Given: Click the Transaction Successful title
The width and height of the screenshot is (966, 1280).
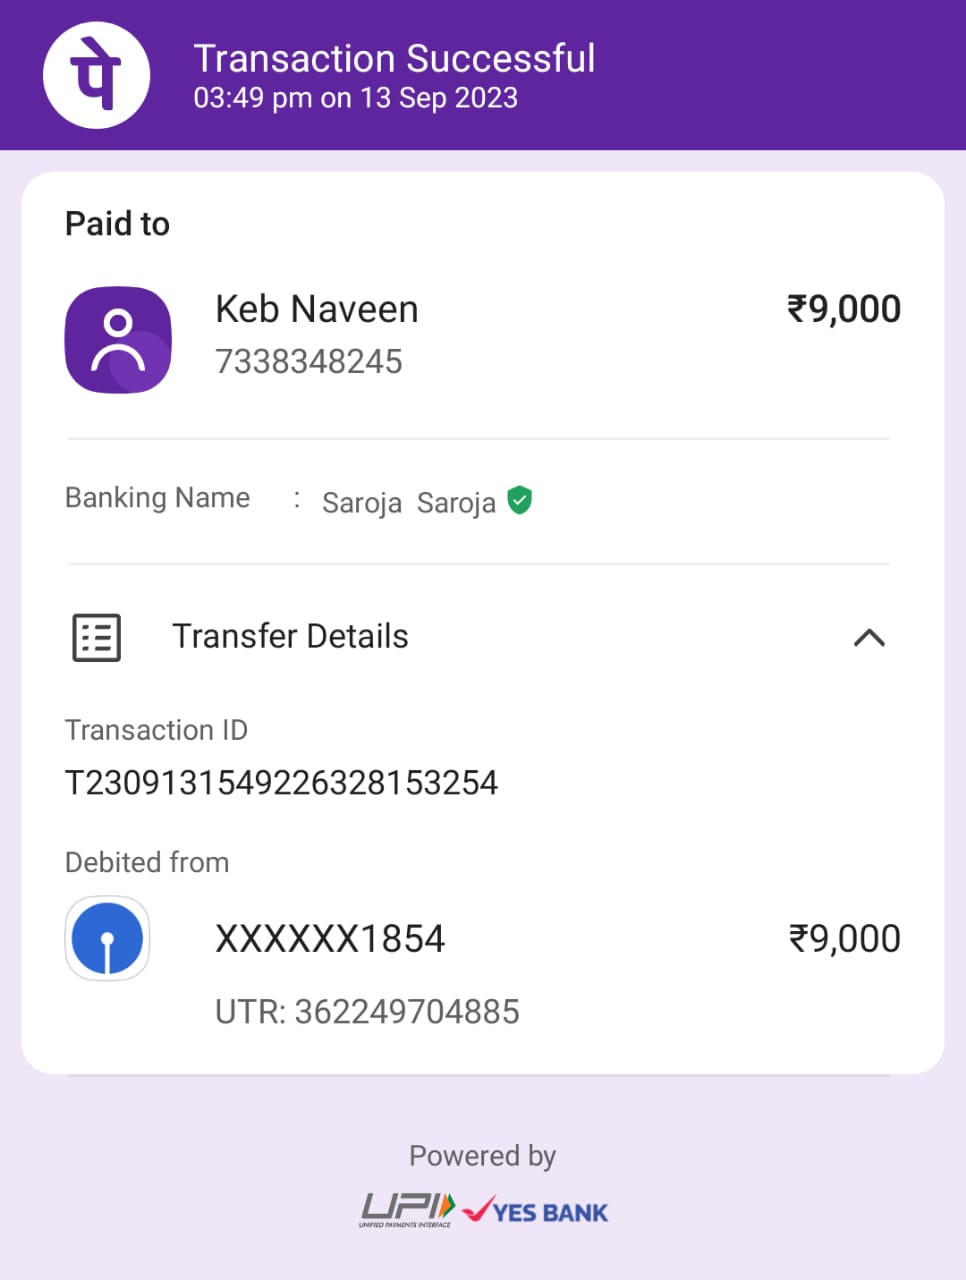Looking at the screenshot, I should [394, 58].
